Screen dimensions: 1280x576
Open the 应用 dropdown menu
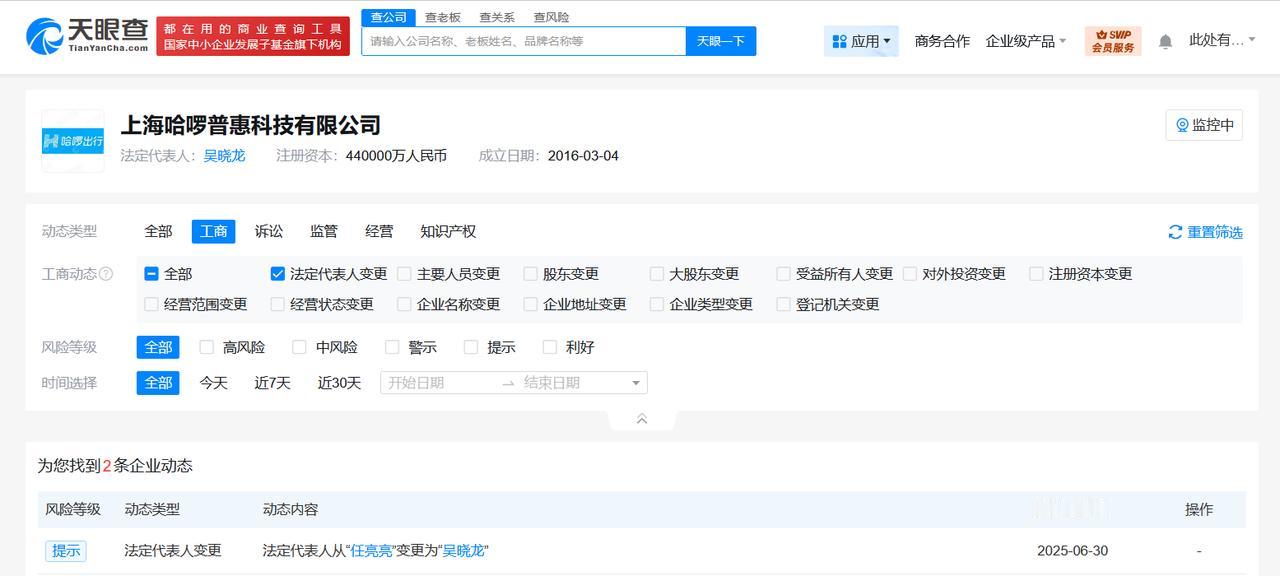point(861,41)
